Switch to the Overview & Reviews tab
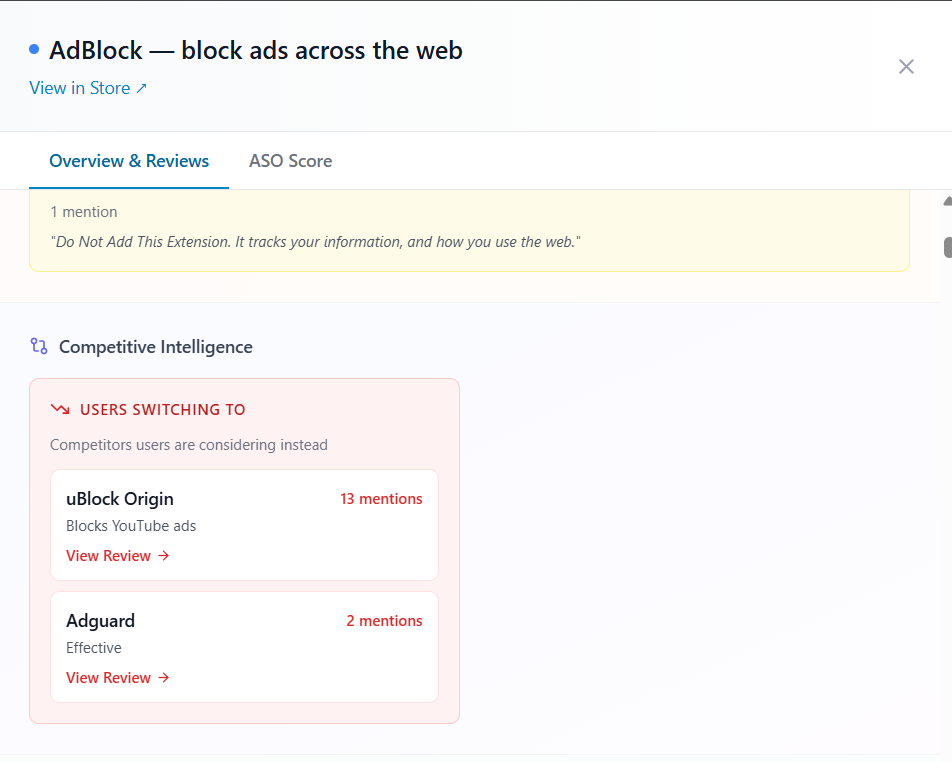This screenshot has width=952, height=762. coord(129,161)
